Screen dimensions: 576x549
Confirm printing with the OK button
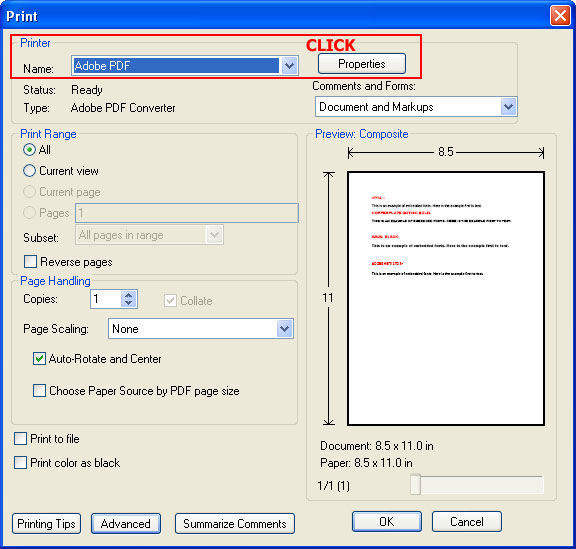coord(386,521)
